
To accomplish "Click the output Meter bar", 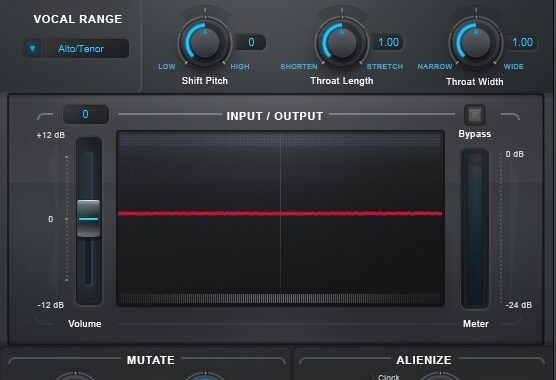I will (x=475, y=229).
